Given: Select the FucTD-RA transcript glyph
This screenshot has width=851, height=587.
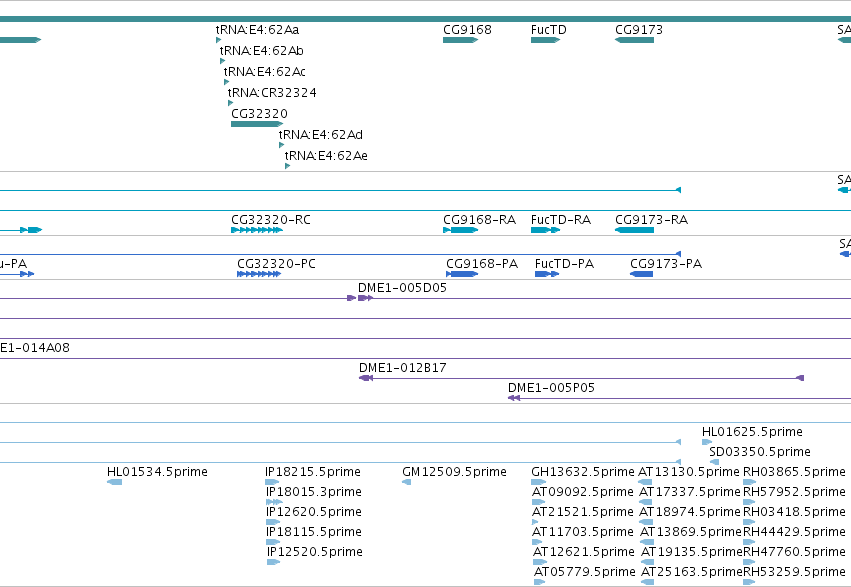Looking at the screenshot, I should pyautogui.click(x=545, y=230).
